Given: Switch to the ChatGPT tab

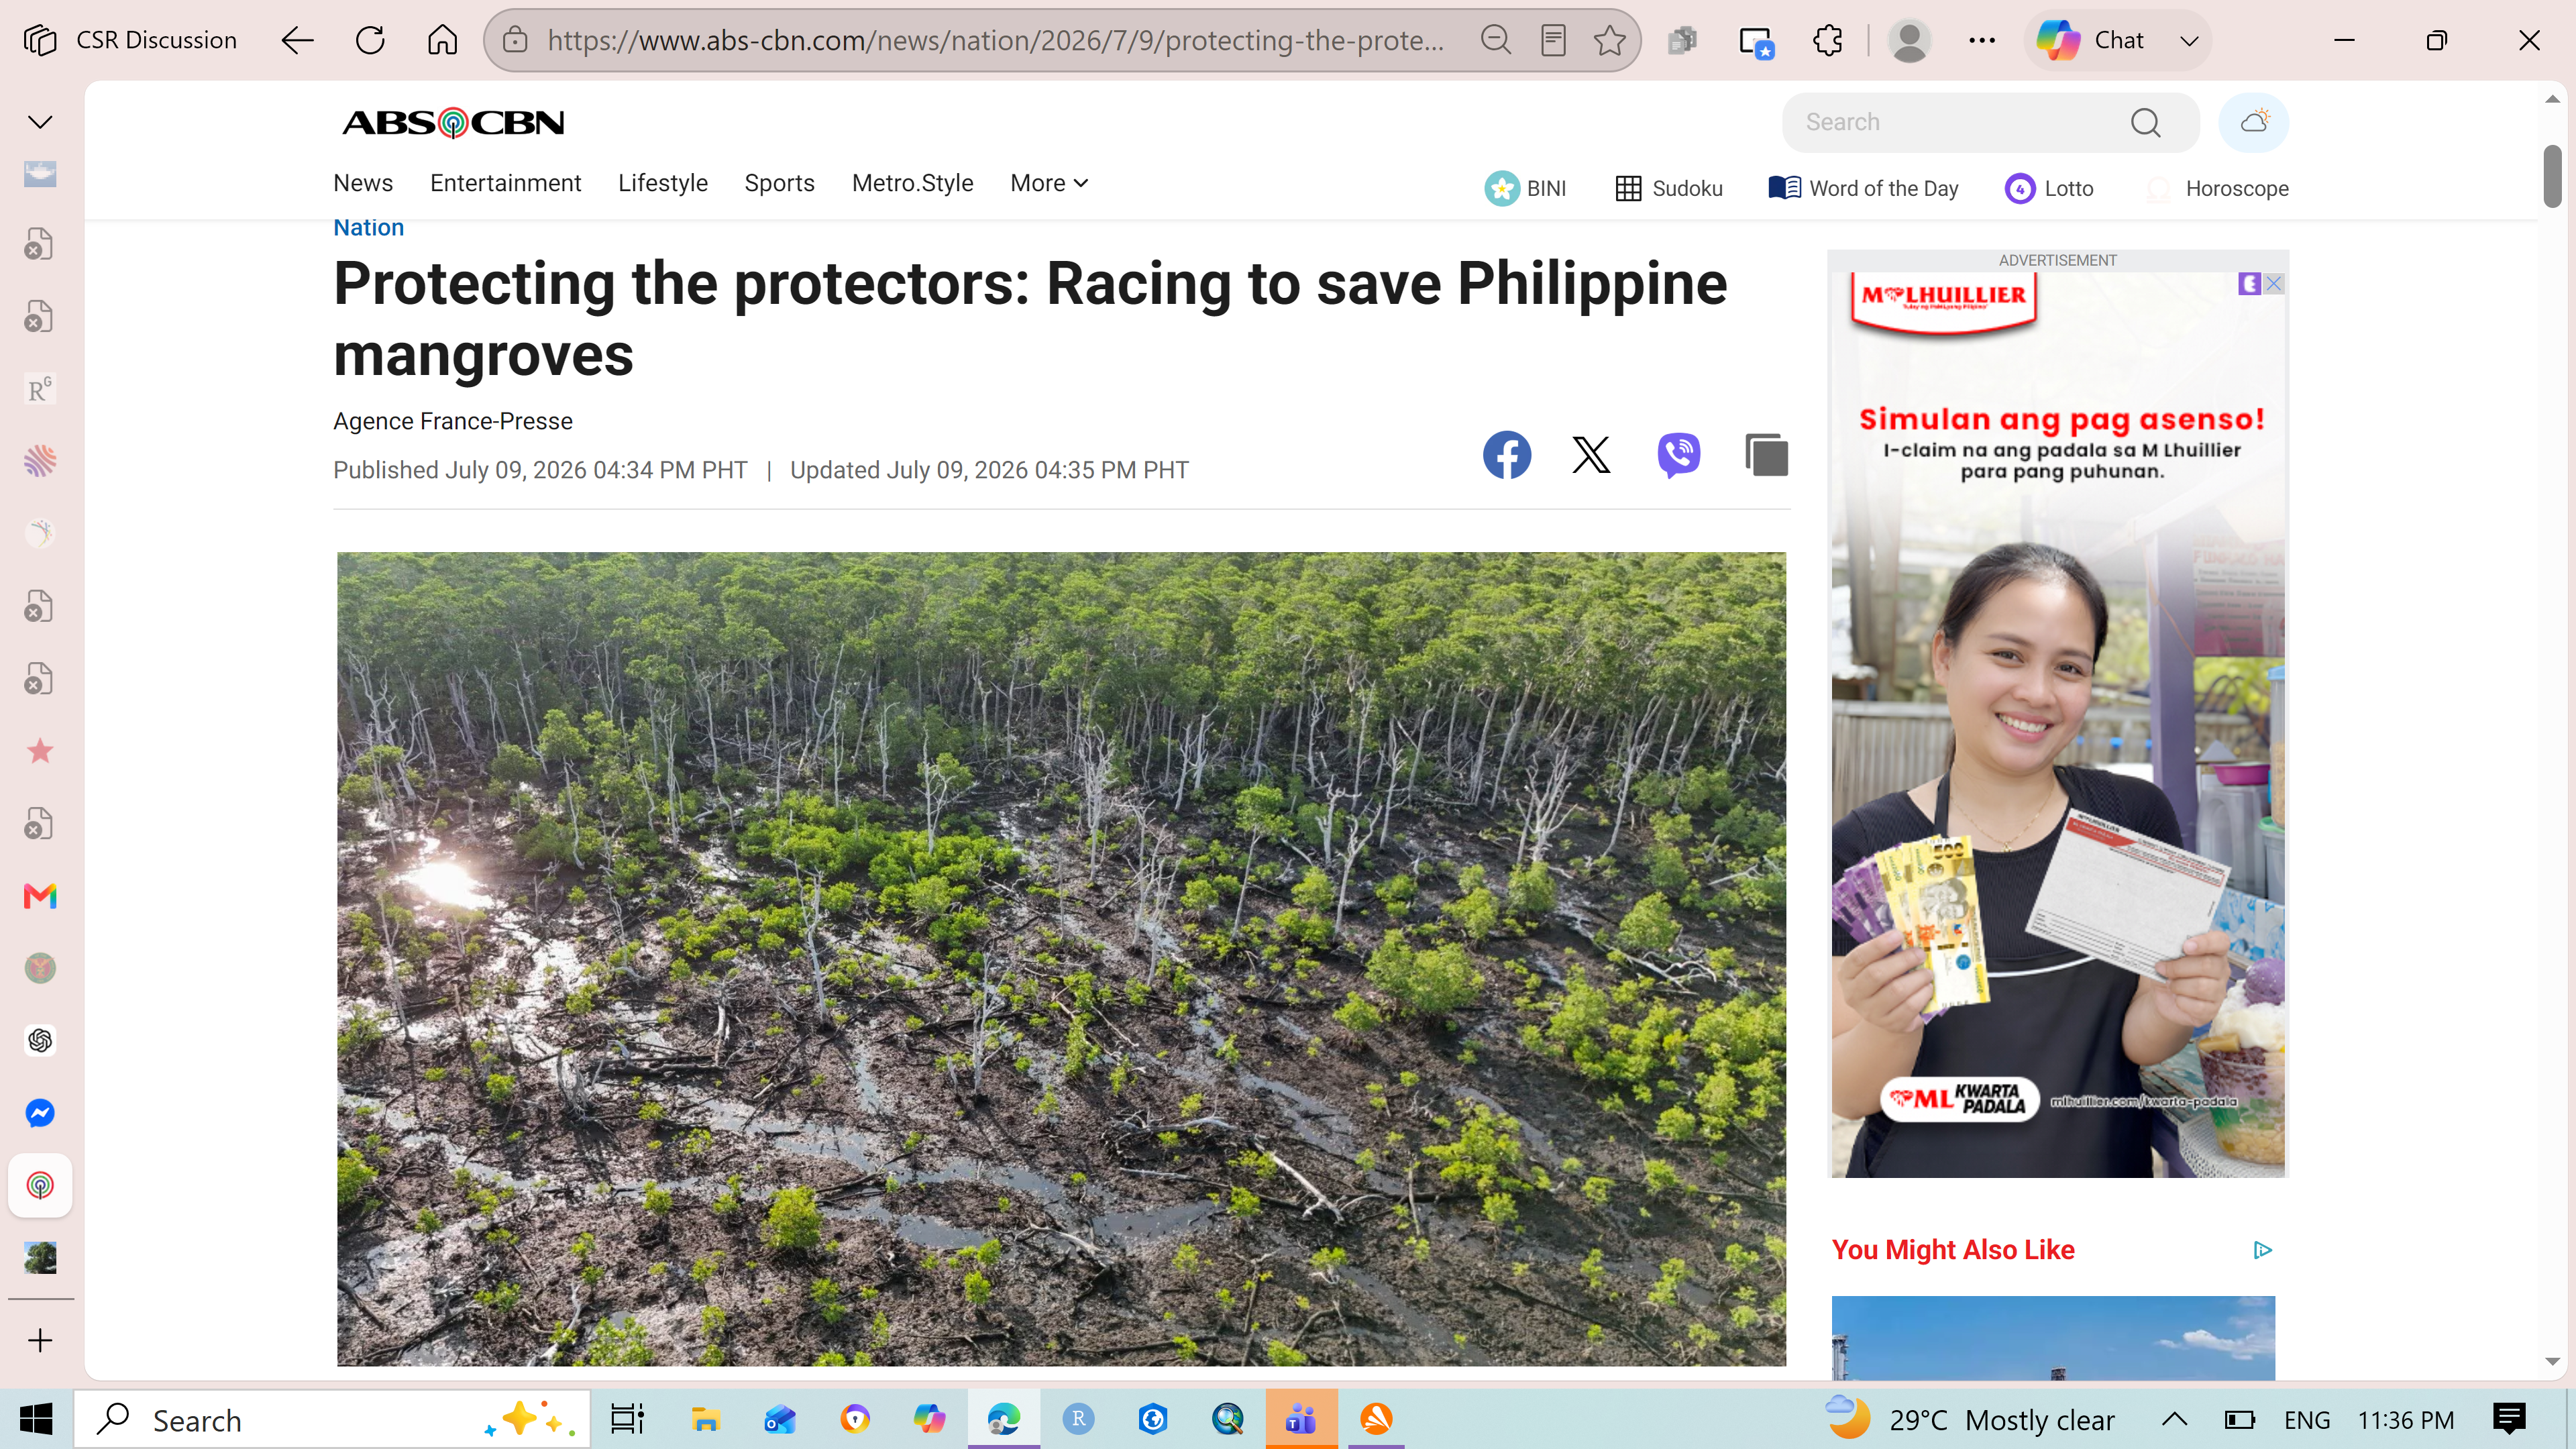Looking at the screenshot, I should [40, 1041].
